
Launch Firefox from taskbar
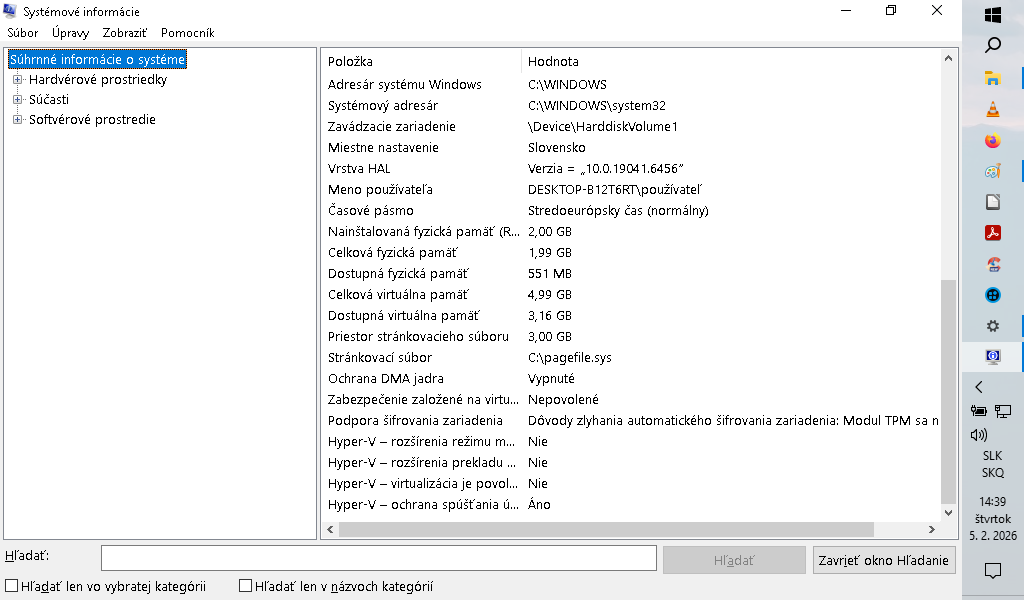[993, 140]
